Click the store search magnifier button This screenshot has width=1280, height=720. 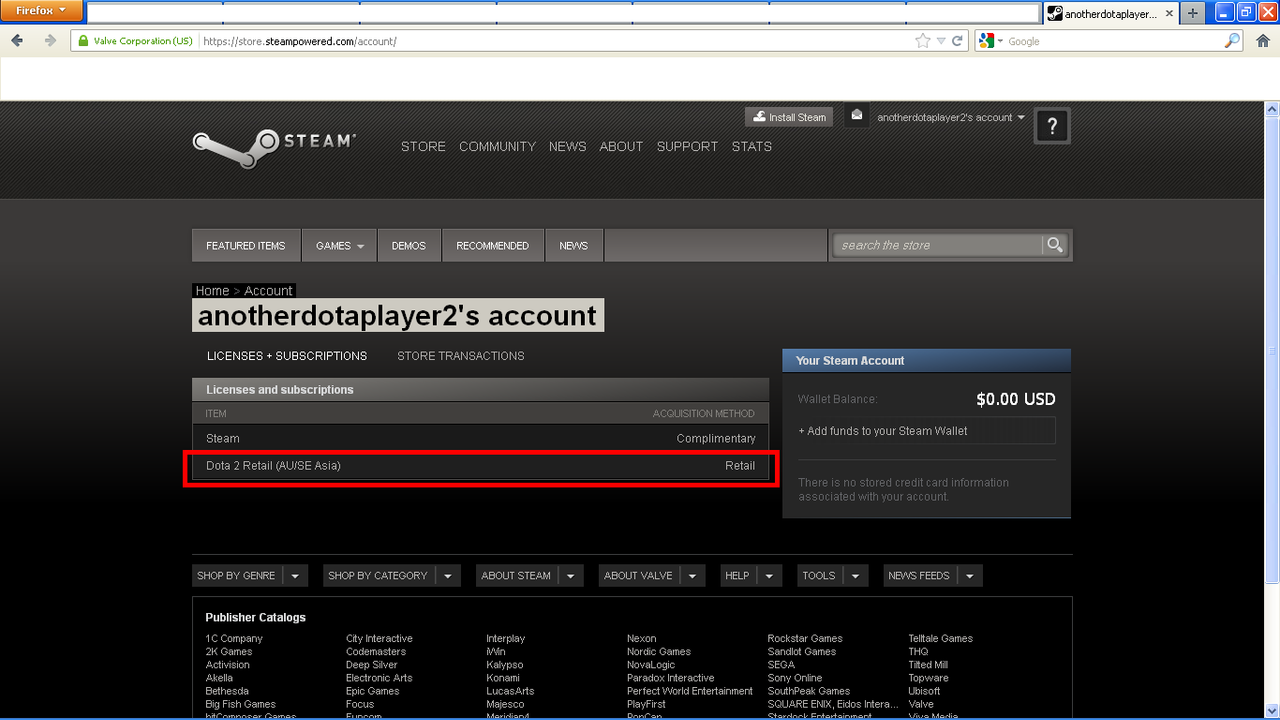pyautogui.click(x=1054, y=245)
